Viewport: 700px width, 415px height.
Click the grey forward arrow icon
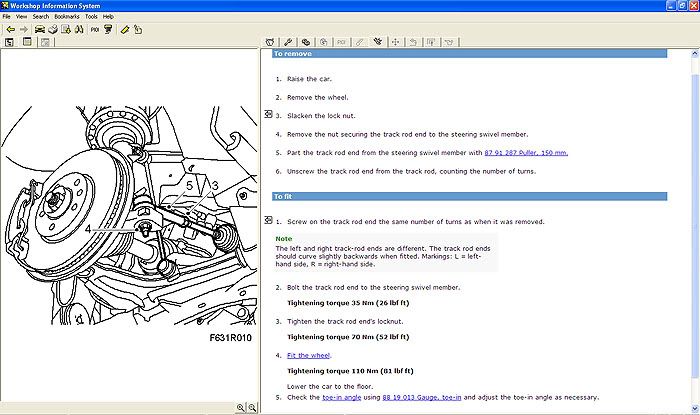pyautogui.click(x=24, y=30)
